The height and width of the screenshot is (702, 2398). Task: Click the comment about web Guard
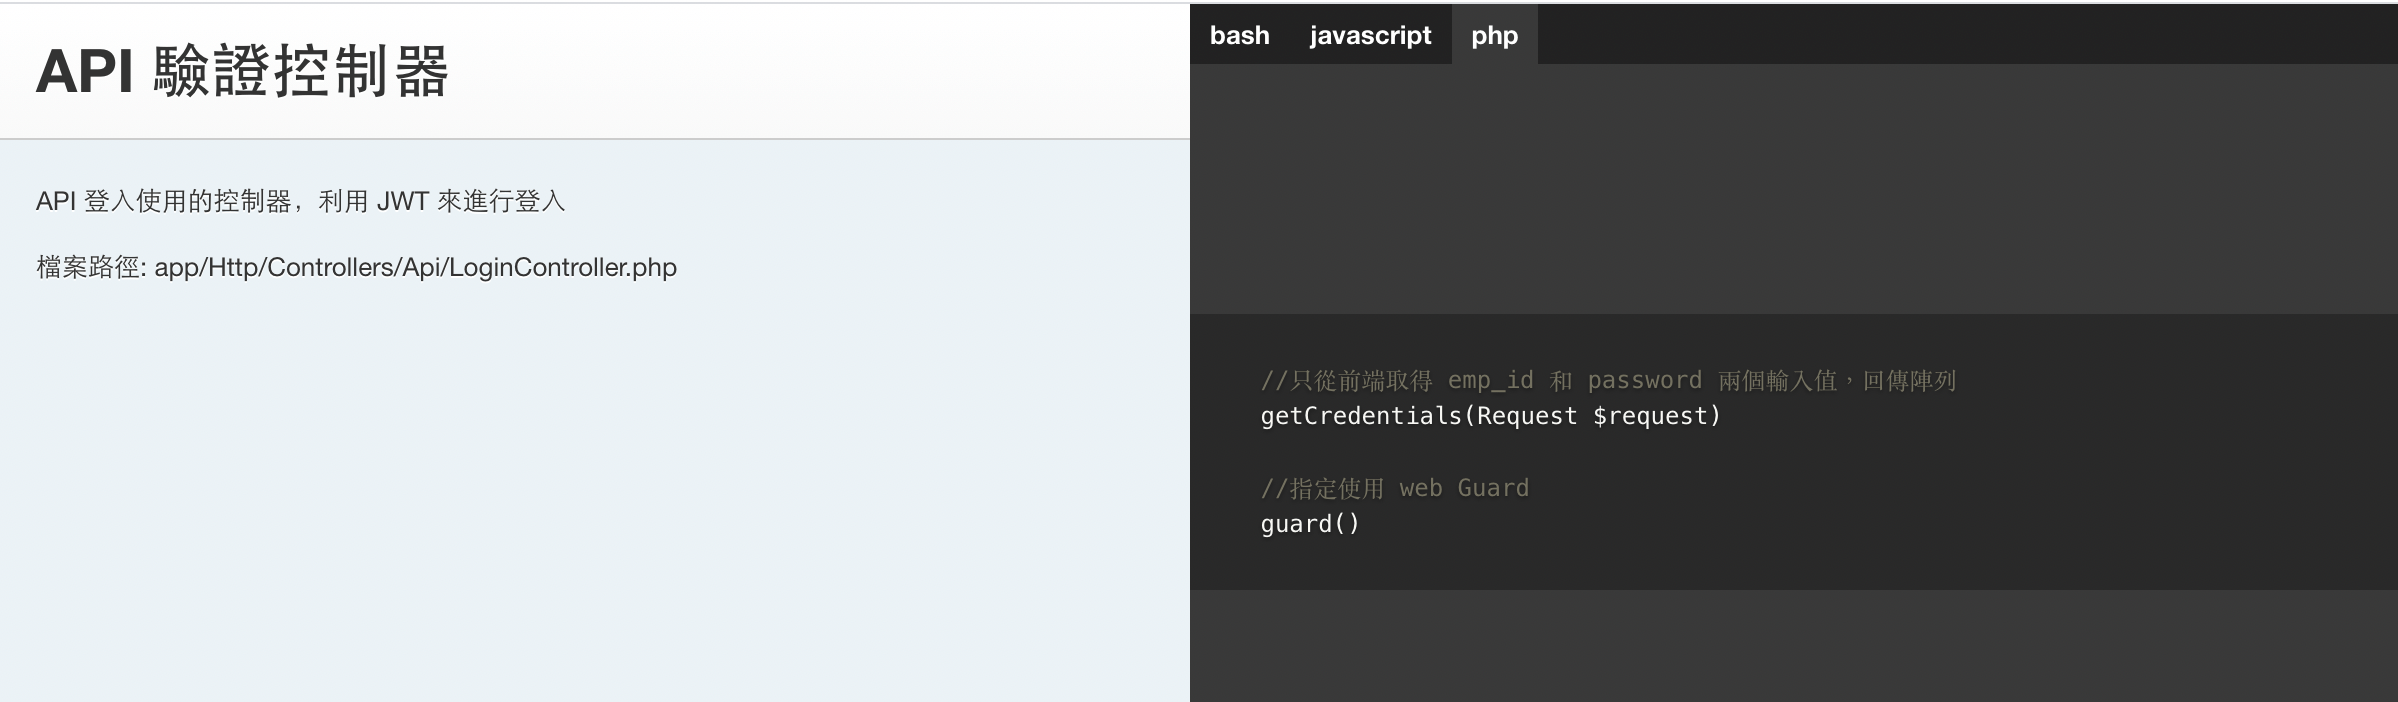[x=1396, y=487]
